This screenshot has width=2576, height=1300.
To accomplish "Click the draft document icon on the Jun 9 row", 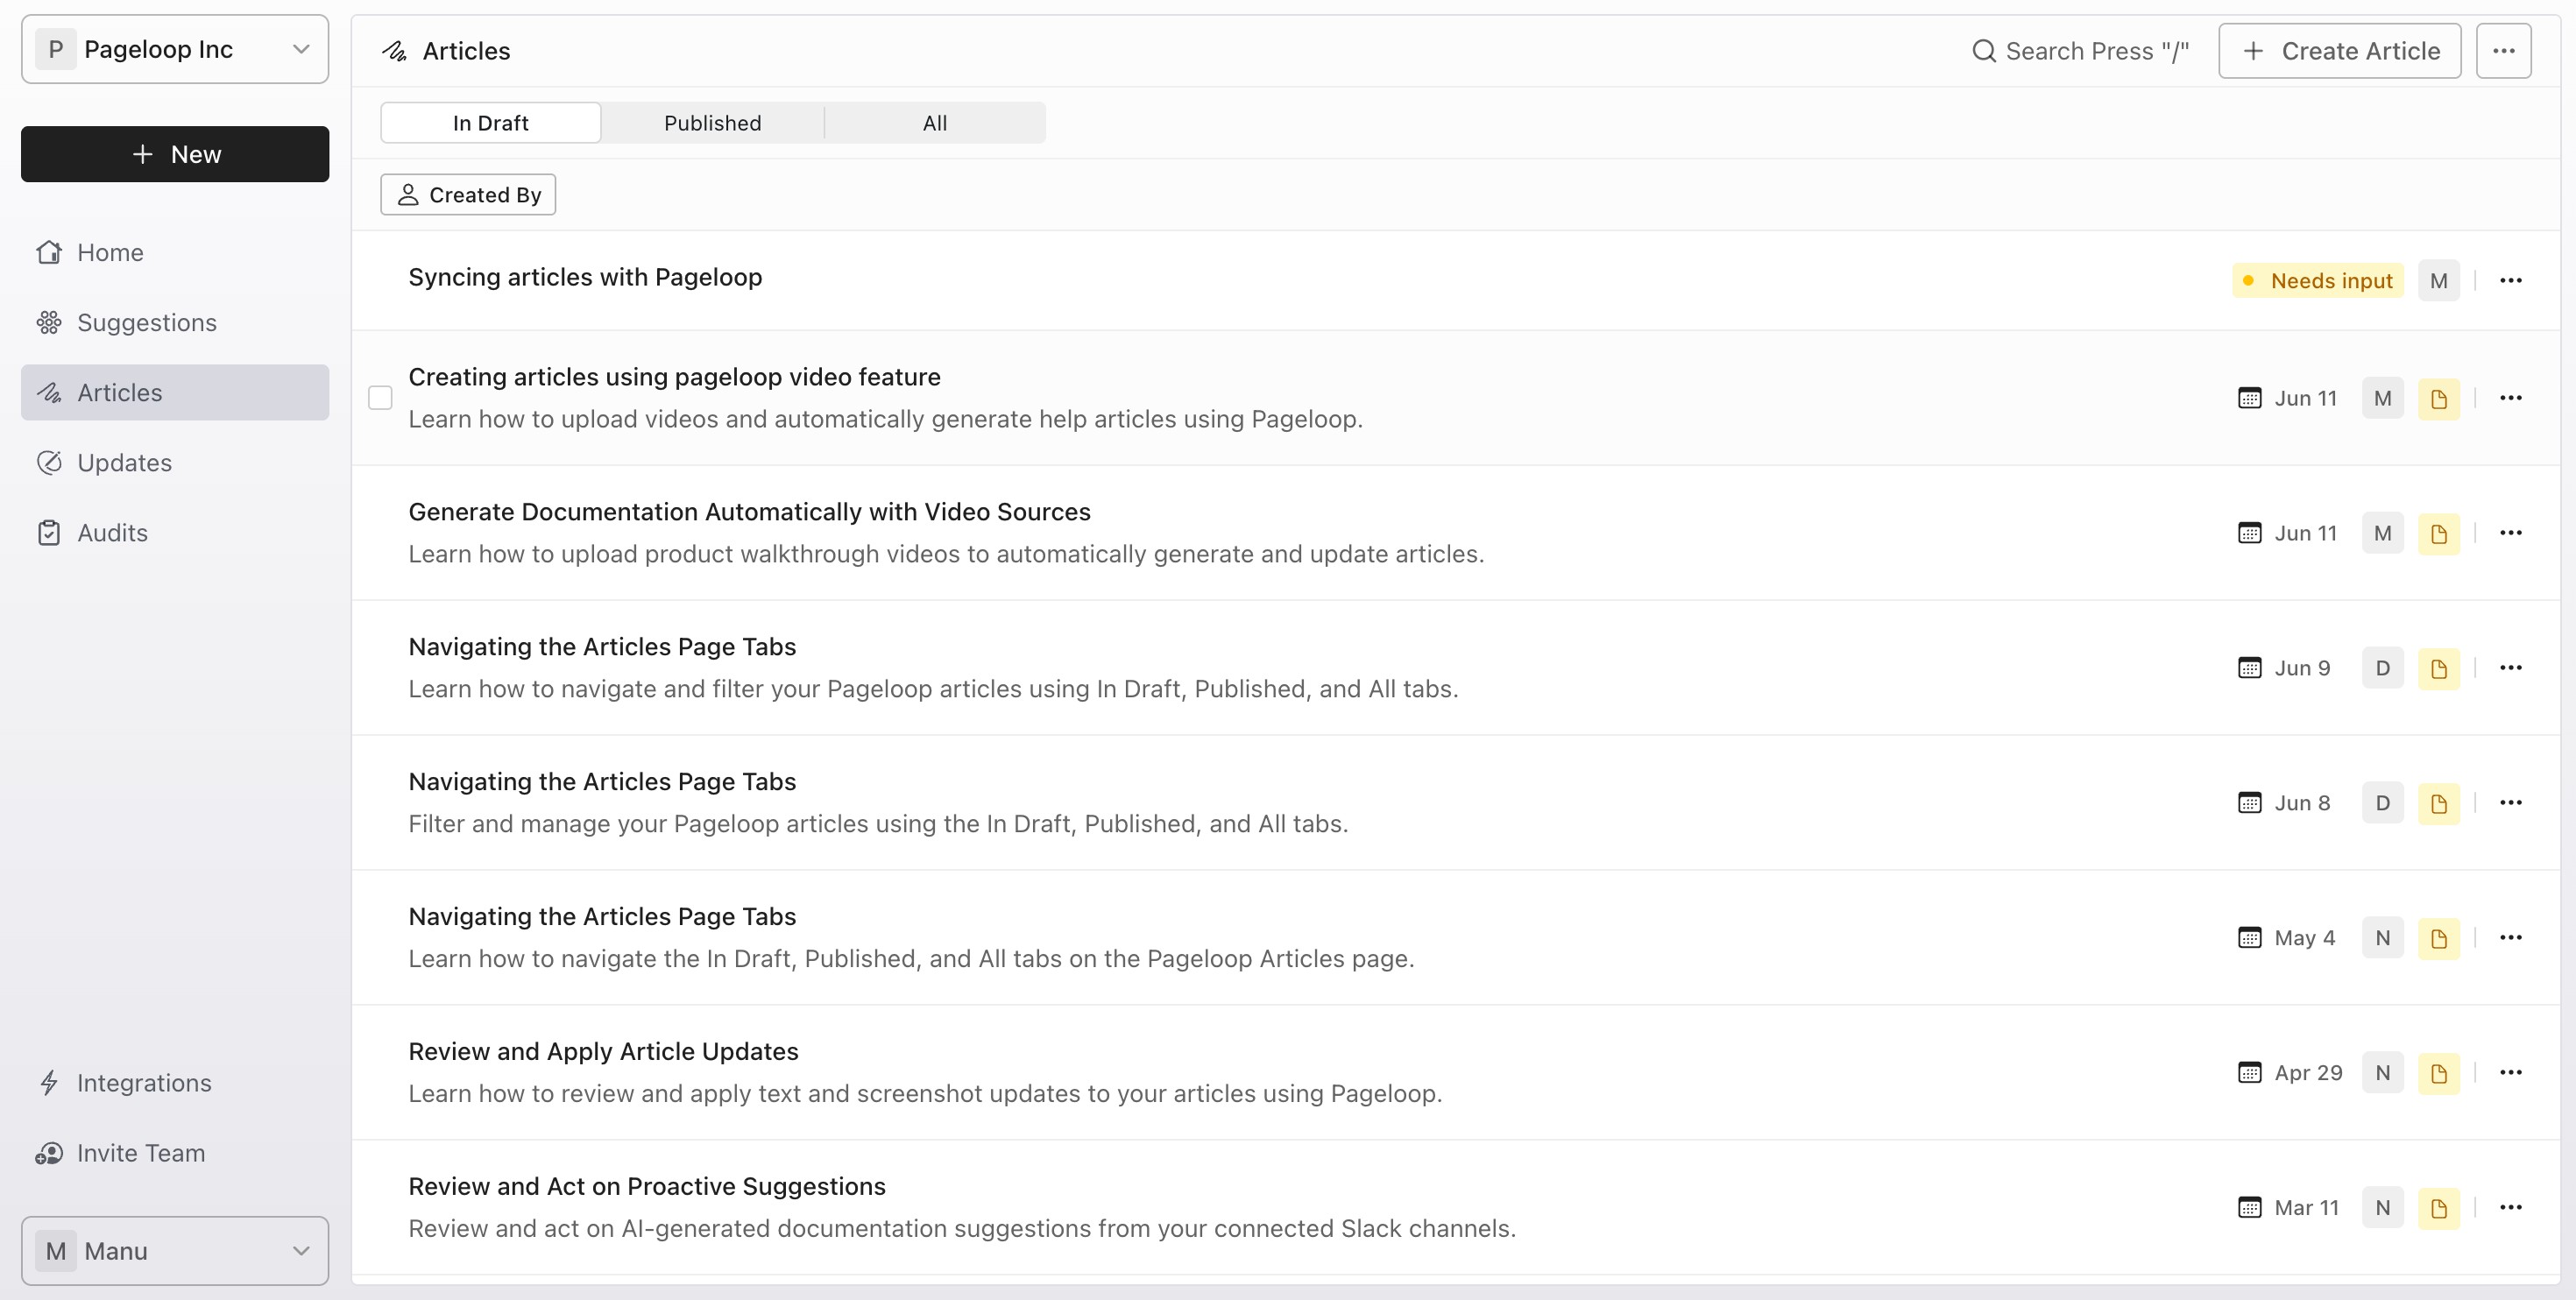I will (2439, 668).
